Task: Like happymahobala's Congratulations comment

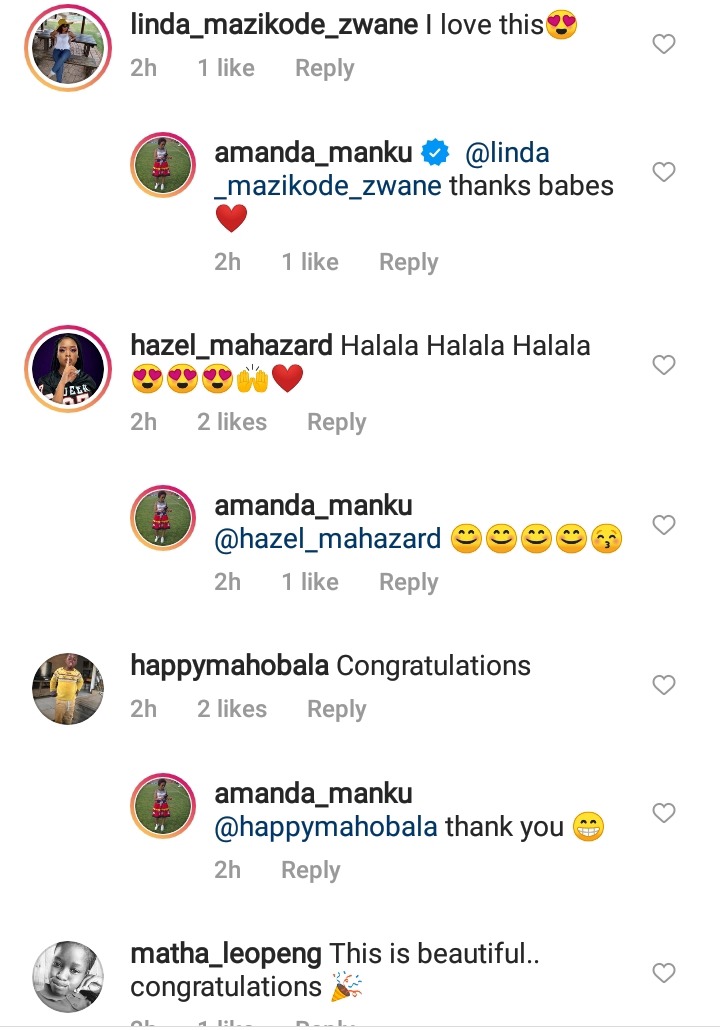Action: 664,685
